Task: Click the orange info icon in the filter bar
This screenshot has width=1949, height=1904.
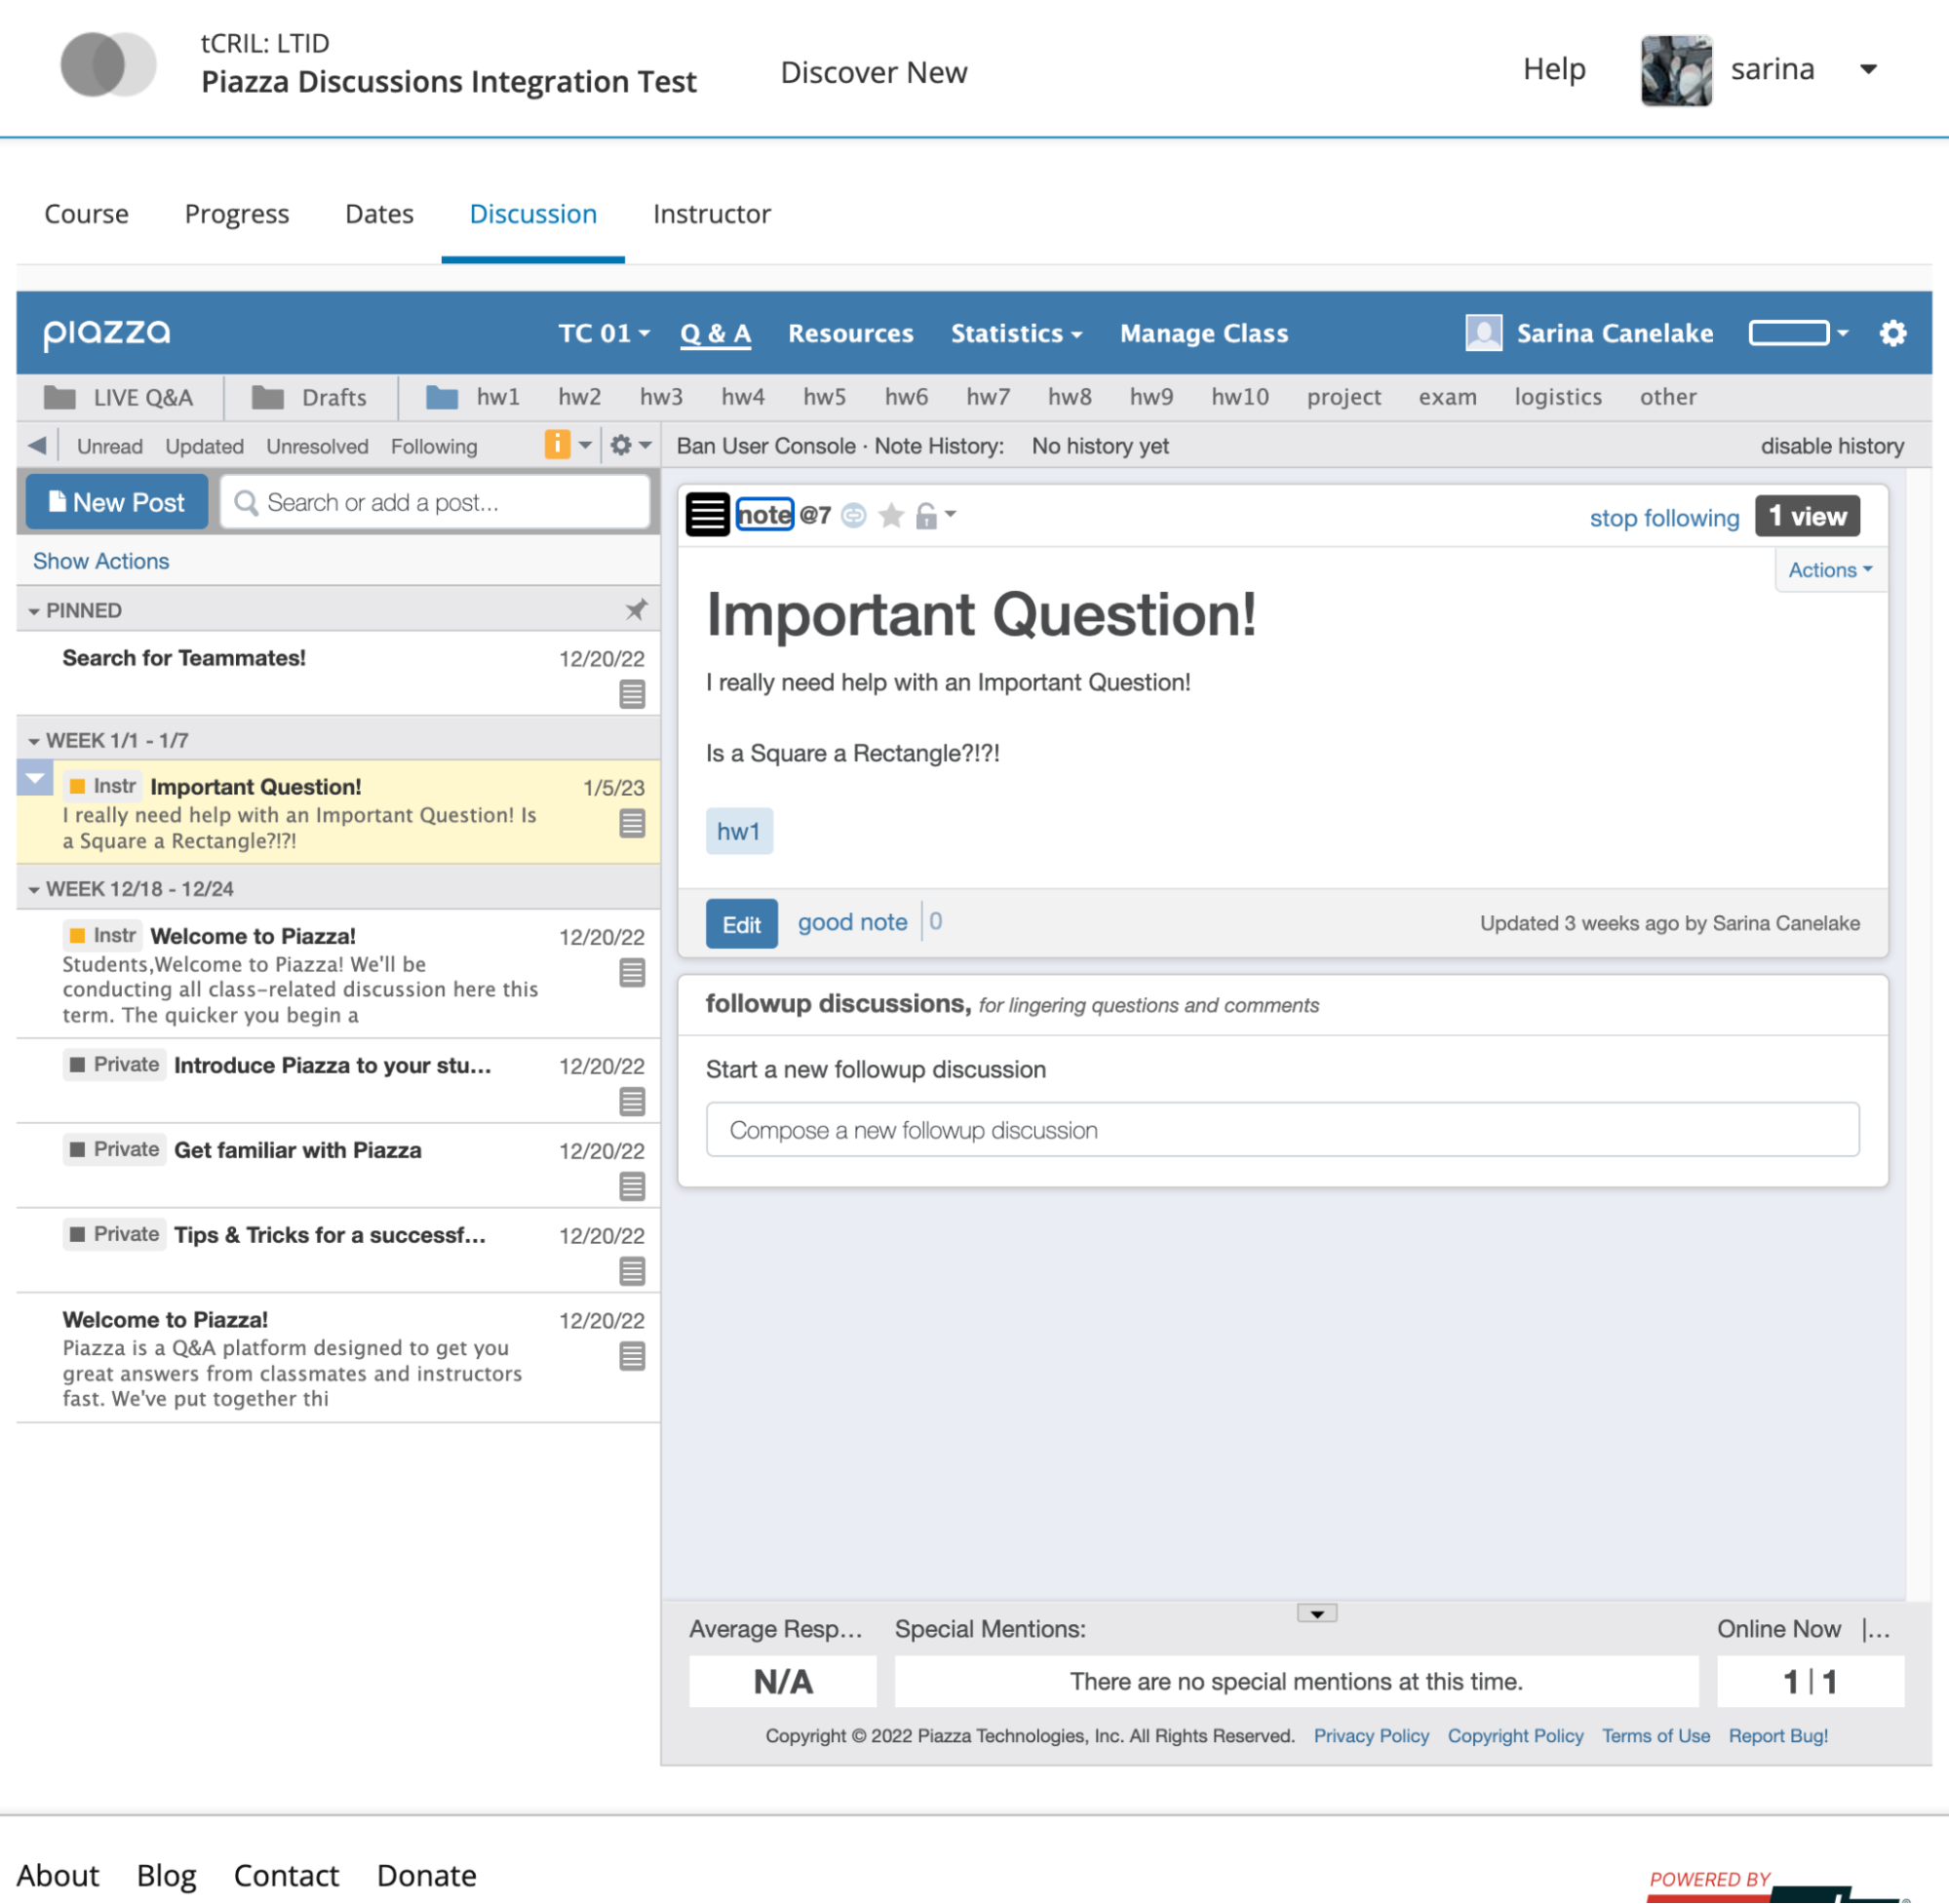Action: pyautogui.click(x=557, y=445)
